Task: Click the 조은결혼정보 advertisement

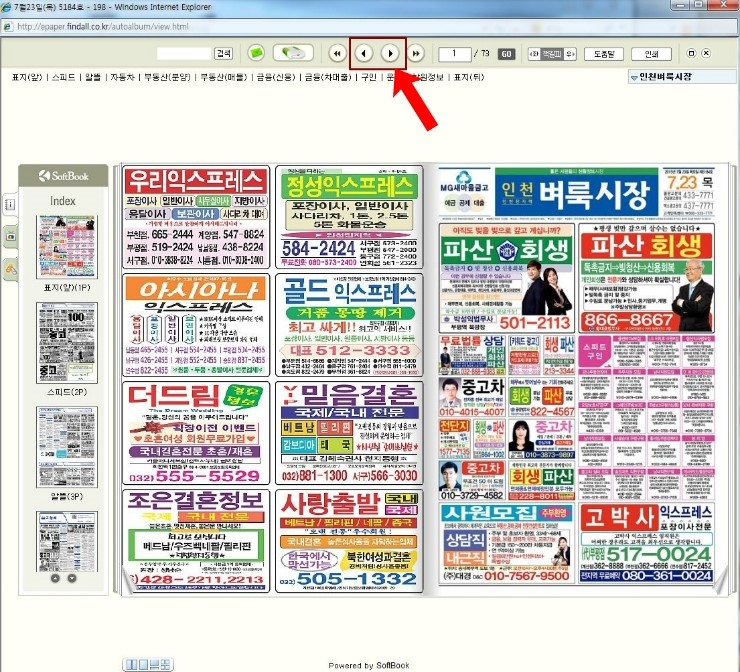Action: pos(196,541)
